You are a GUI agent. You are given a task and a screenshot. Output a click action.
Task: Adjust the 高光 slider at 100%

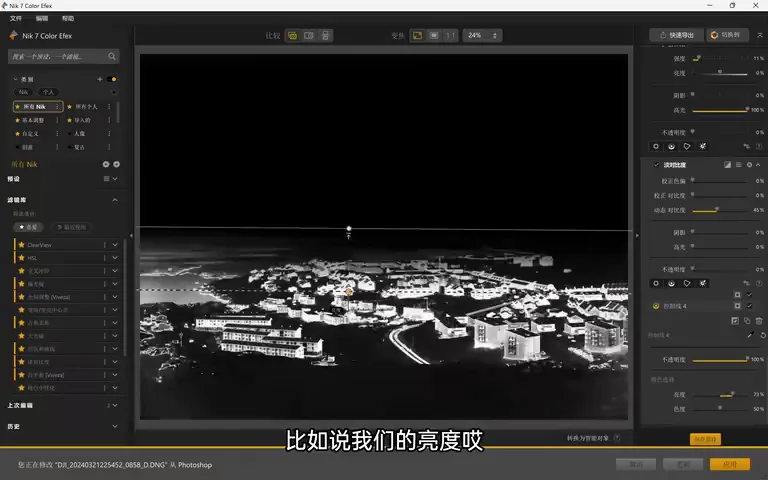coord(720,110)
